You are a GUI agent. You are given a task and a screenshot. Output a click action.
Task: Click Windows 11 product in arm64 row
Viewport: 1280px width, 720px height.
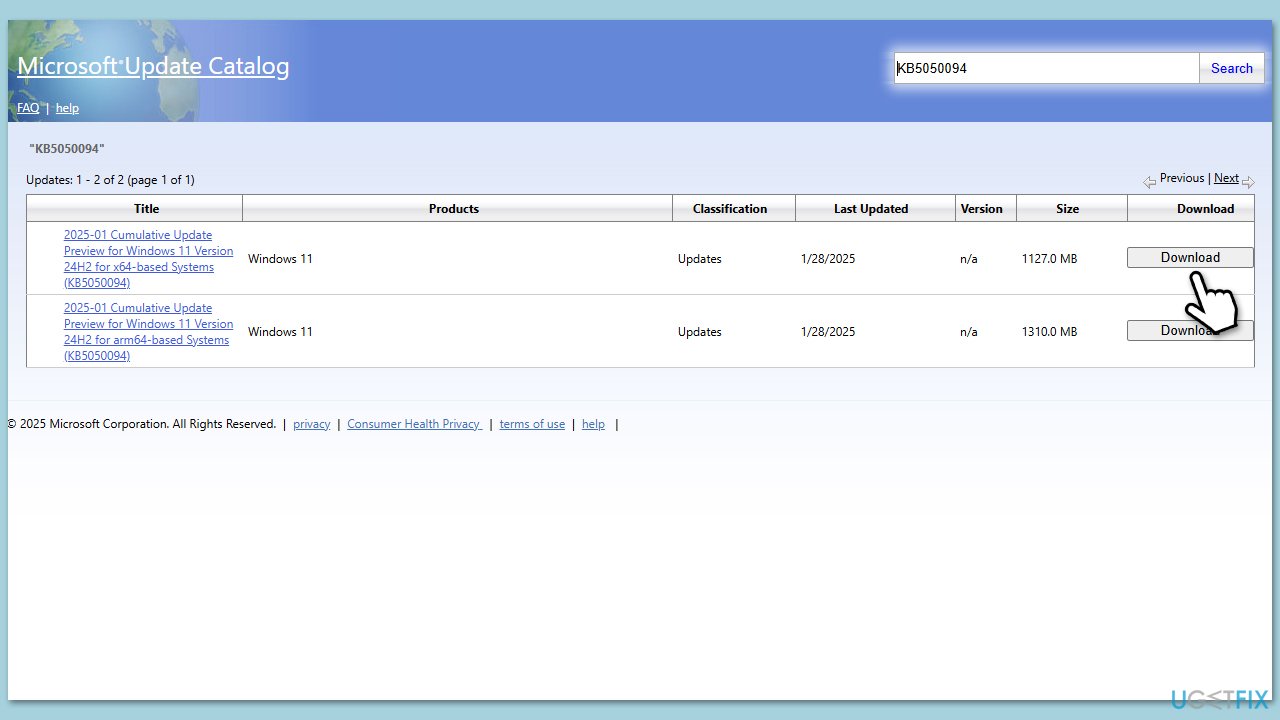pos(280,332)
